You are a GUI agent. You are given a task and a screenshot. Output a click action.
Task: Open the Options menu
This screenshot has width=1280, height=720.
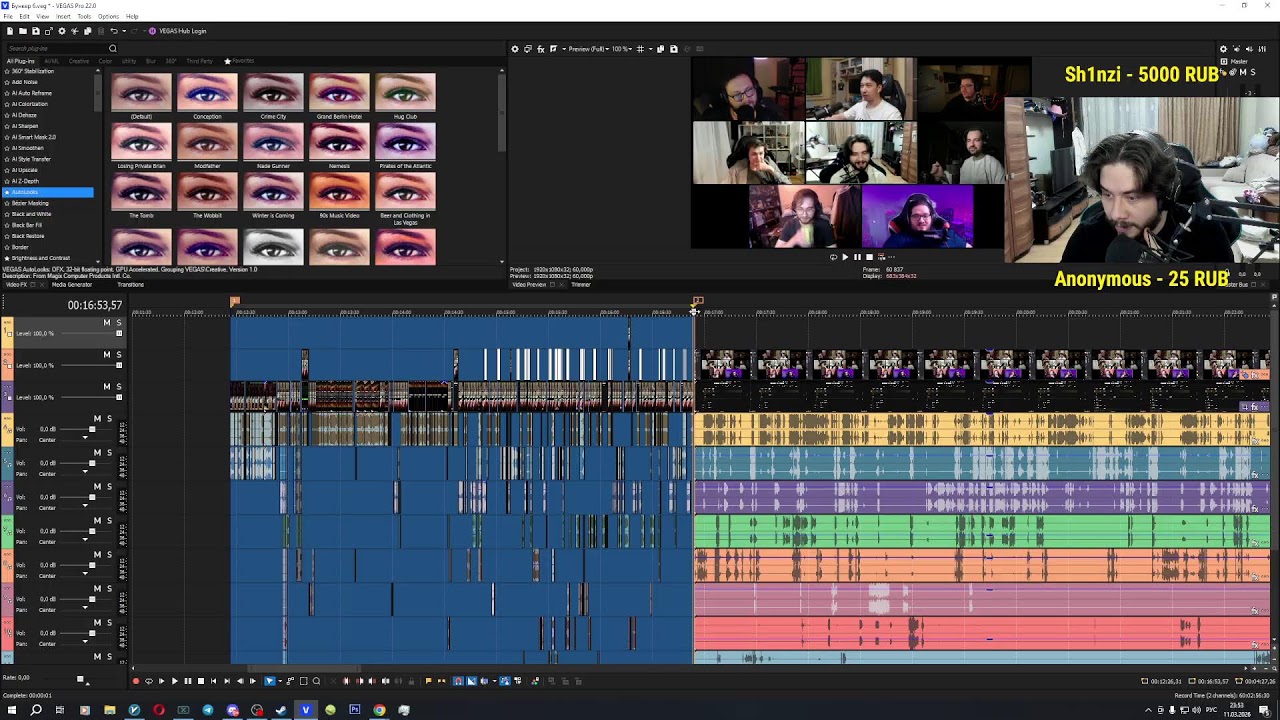click(x=108, y=16)
